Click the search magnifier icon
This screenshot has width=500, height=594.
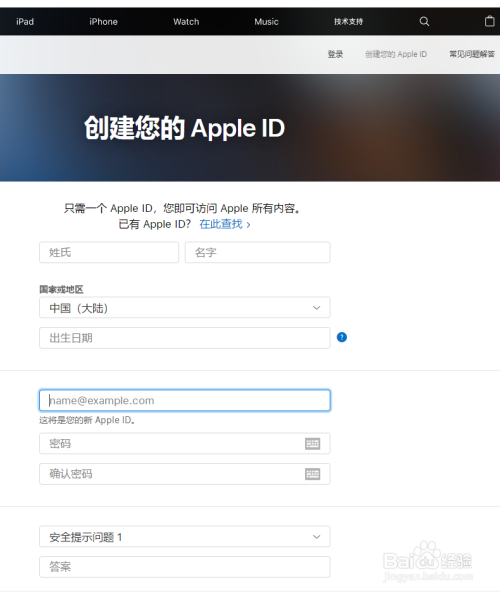424,22
